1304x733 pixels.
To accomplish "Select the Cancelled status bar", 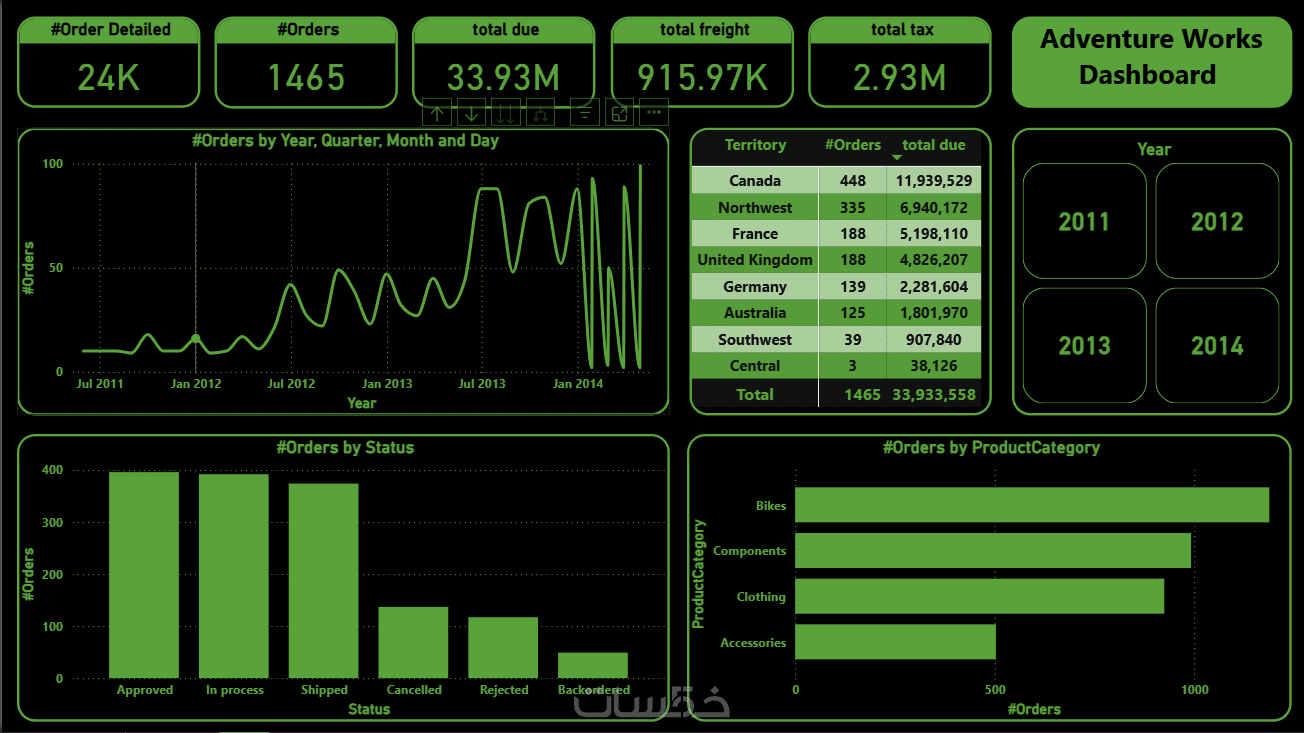I will tap(413, 642).
